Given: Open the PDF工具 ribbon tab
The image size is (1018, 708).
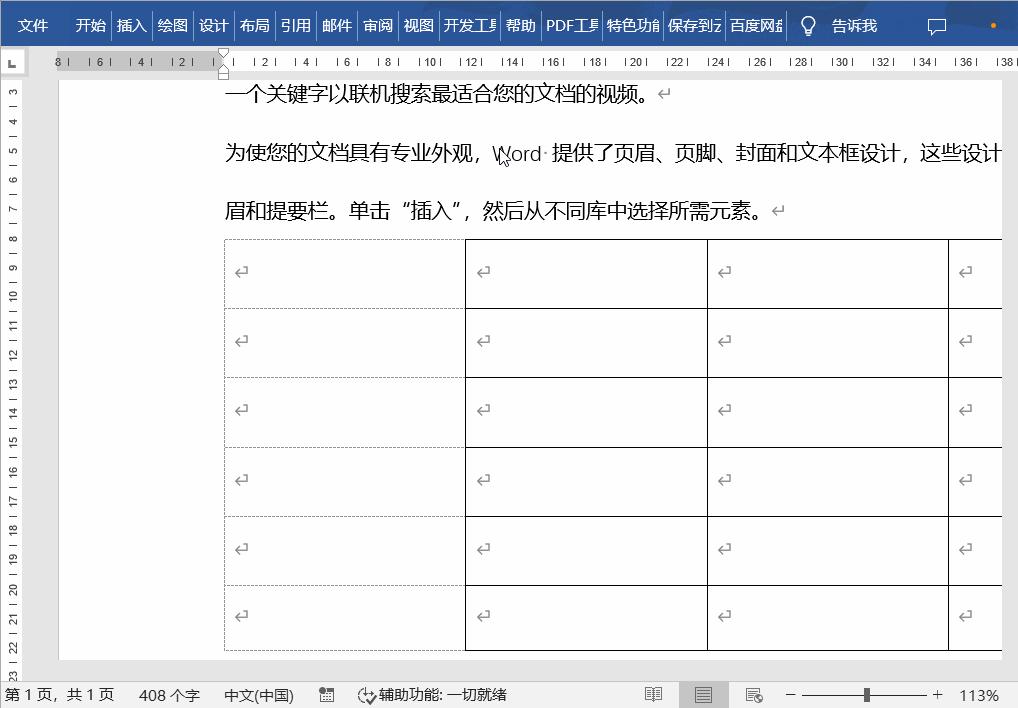Looking at the screenshot, I should tap(572, 25).
